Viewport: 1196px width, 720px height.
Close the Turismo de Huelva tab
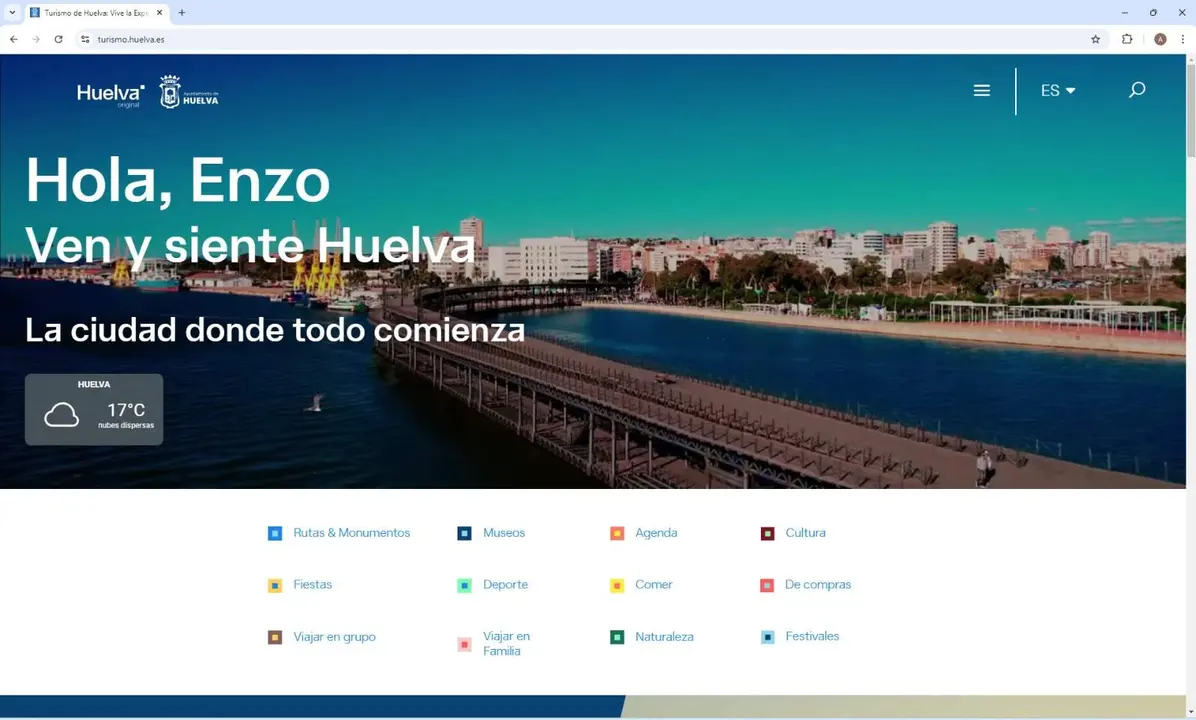coord(159,13)
